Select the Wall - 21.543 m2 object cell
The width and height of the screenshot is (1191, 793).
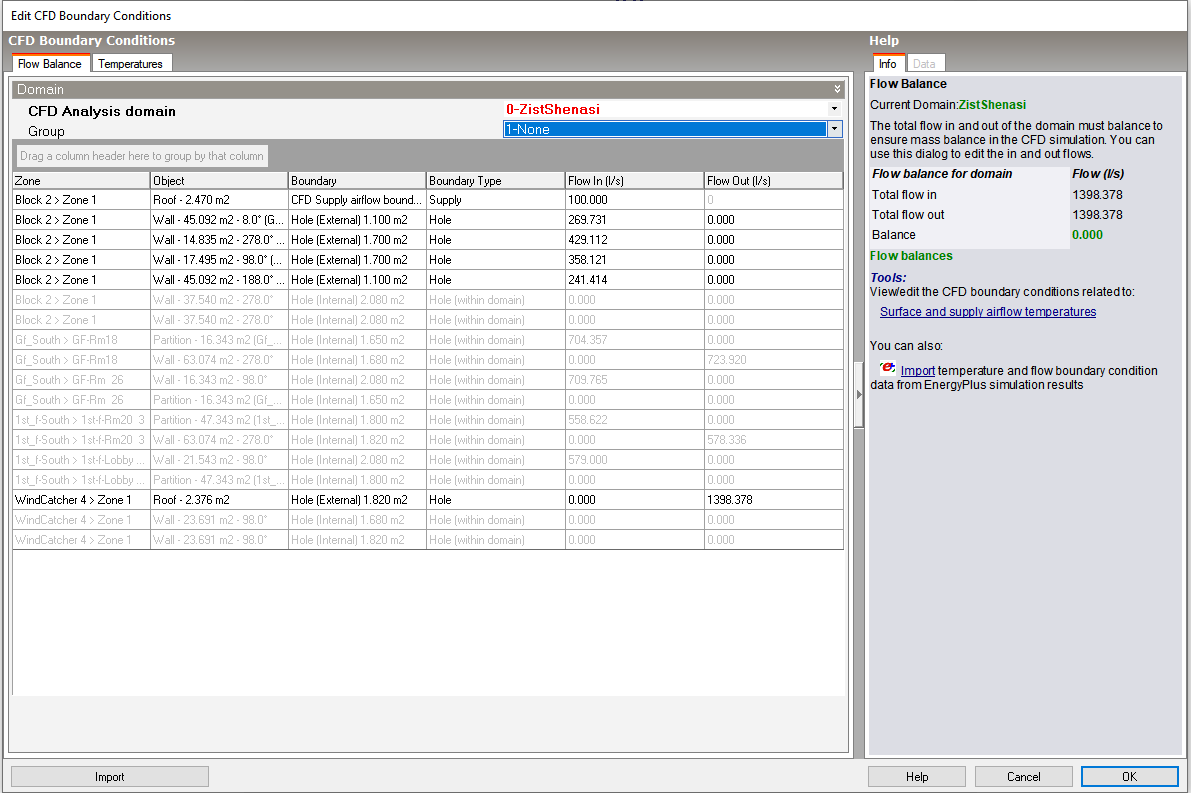[220, 460]
